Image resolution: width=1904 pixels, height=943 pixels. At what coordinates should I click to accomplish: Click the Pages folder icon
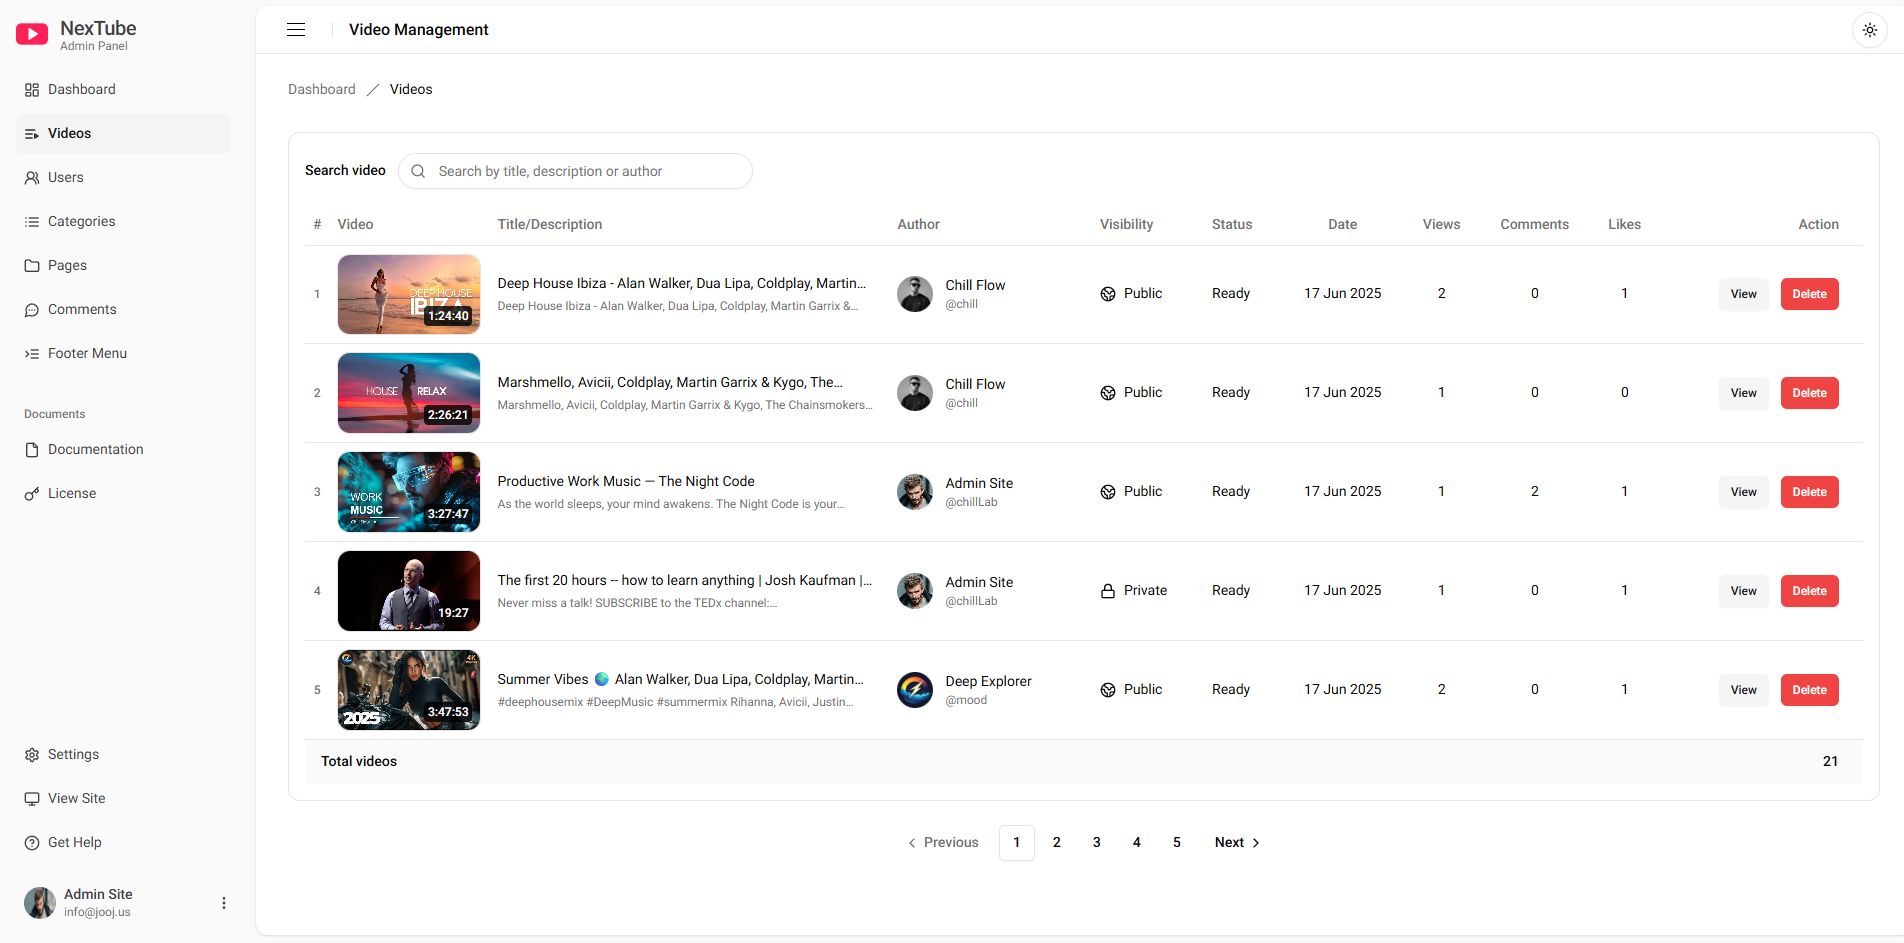click(x=32, y=266)
